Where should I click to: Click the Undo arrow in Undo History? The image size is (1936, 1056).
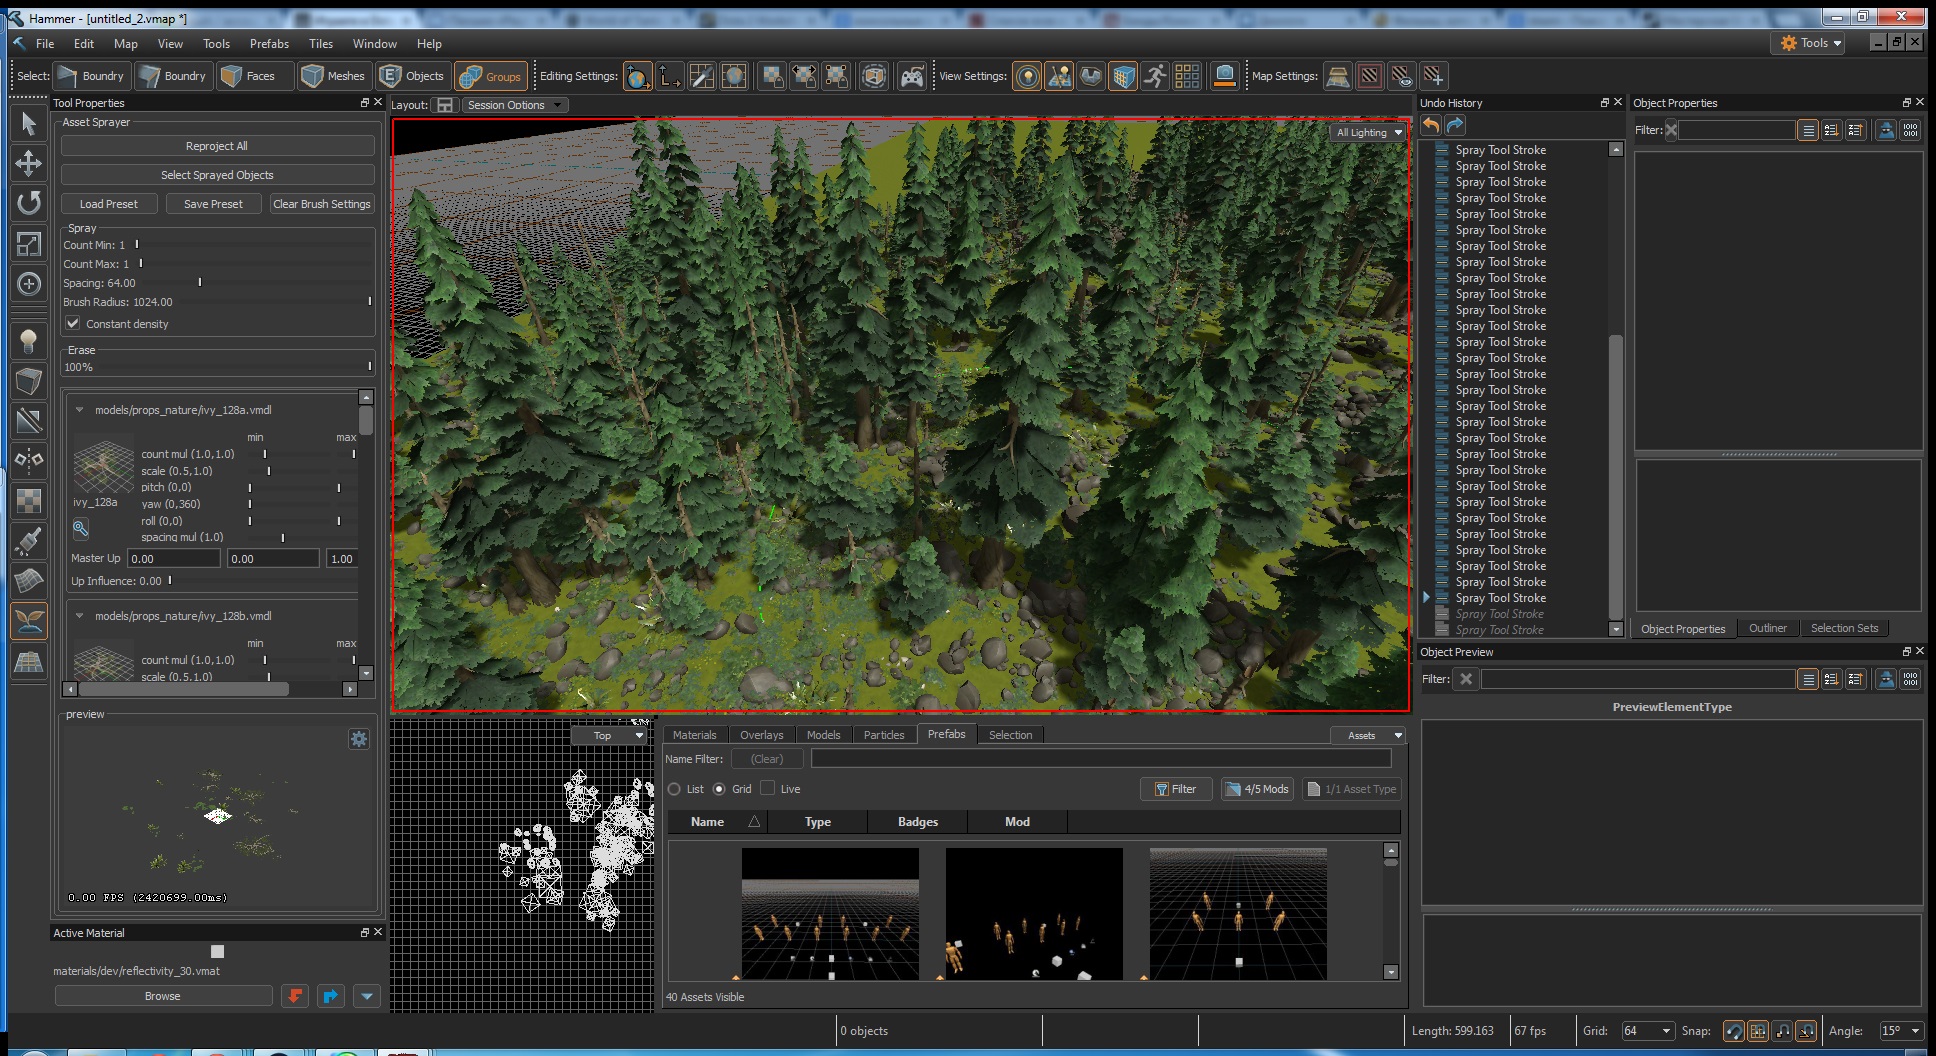tap(1431, 125)
